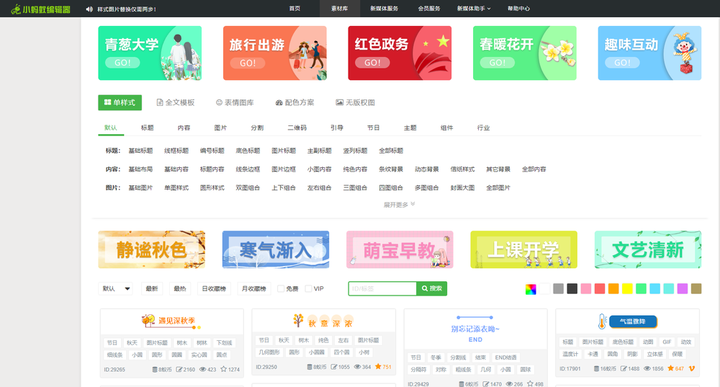Click the coin price icon on ID:29265 card
Viewport: 720px width, 387px height.
coord(155,369)
